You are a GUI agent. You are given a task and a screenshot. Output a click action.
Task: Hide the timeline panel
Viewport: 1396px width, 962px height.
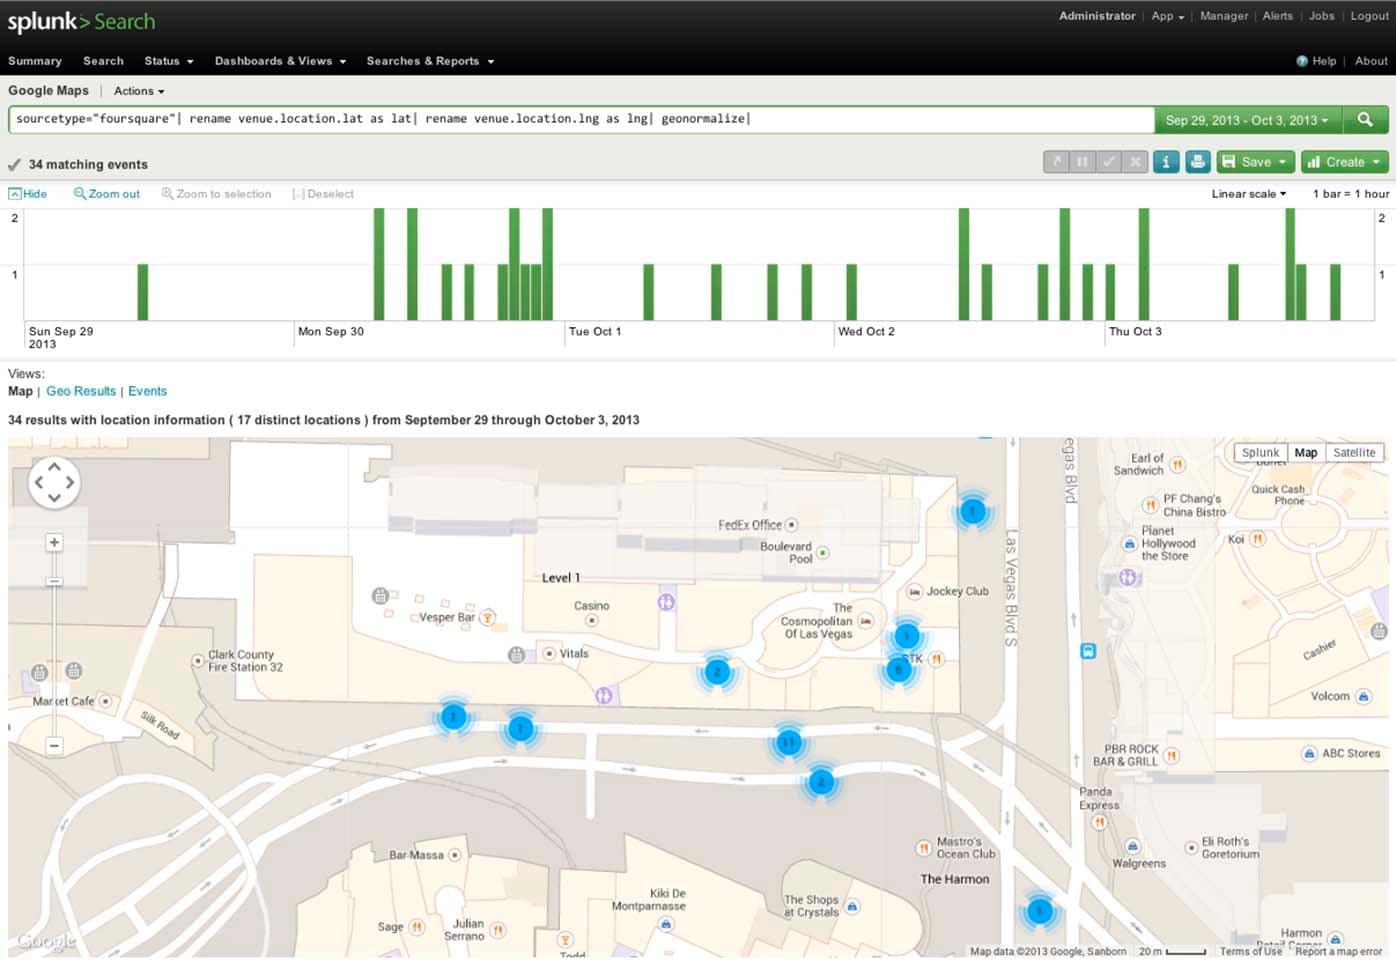coord(28,194)
